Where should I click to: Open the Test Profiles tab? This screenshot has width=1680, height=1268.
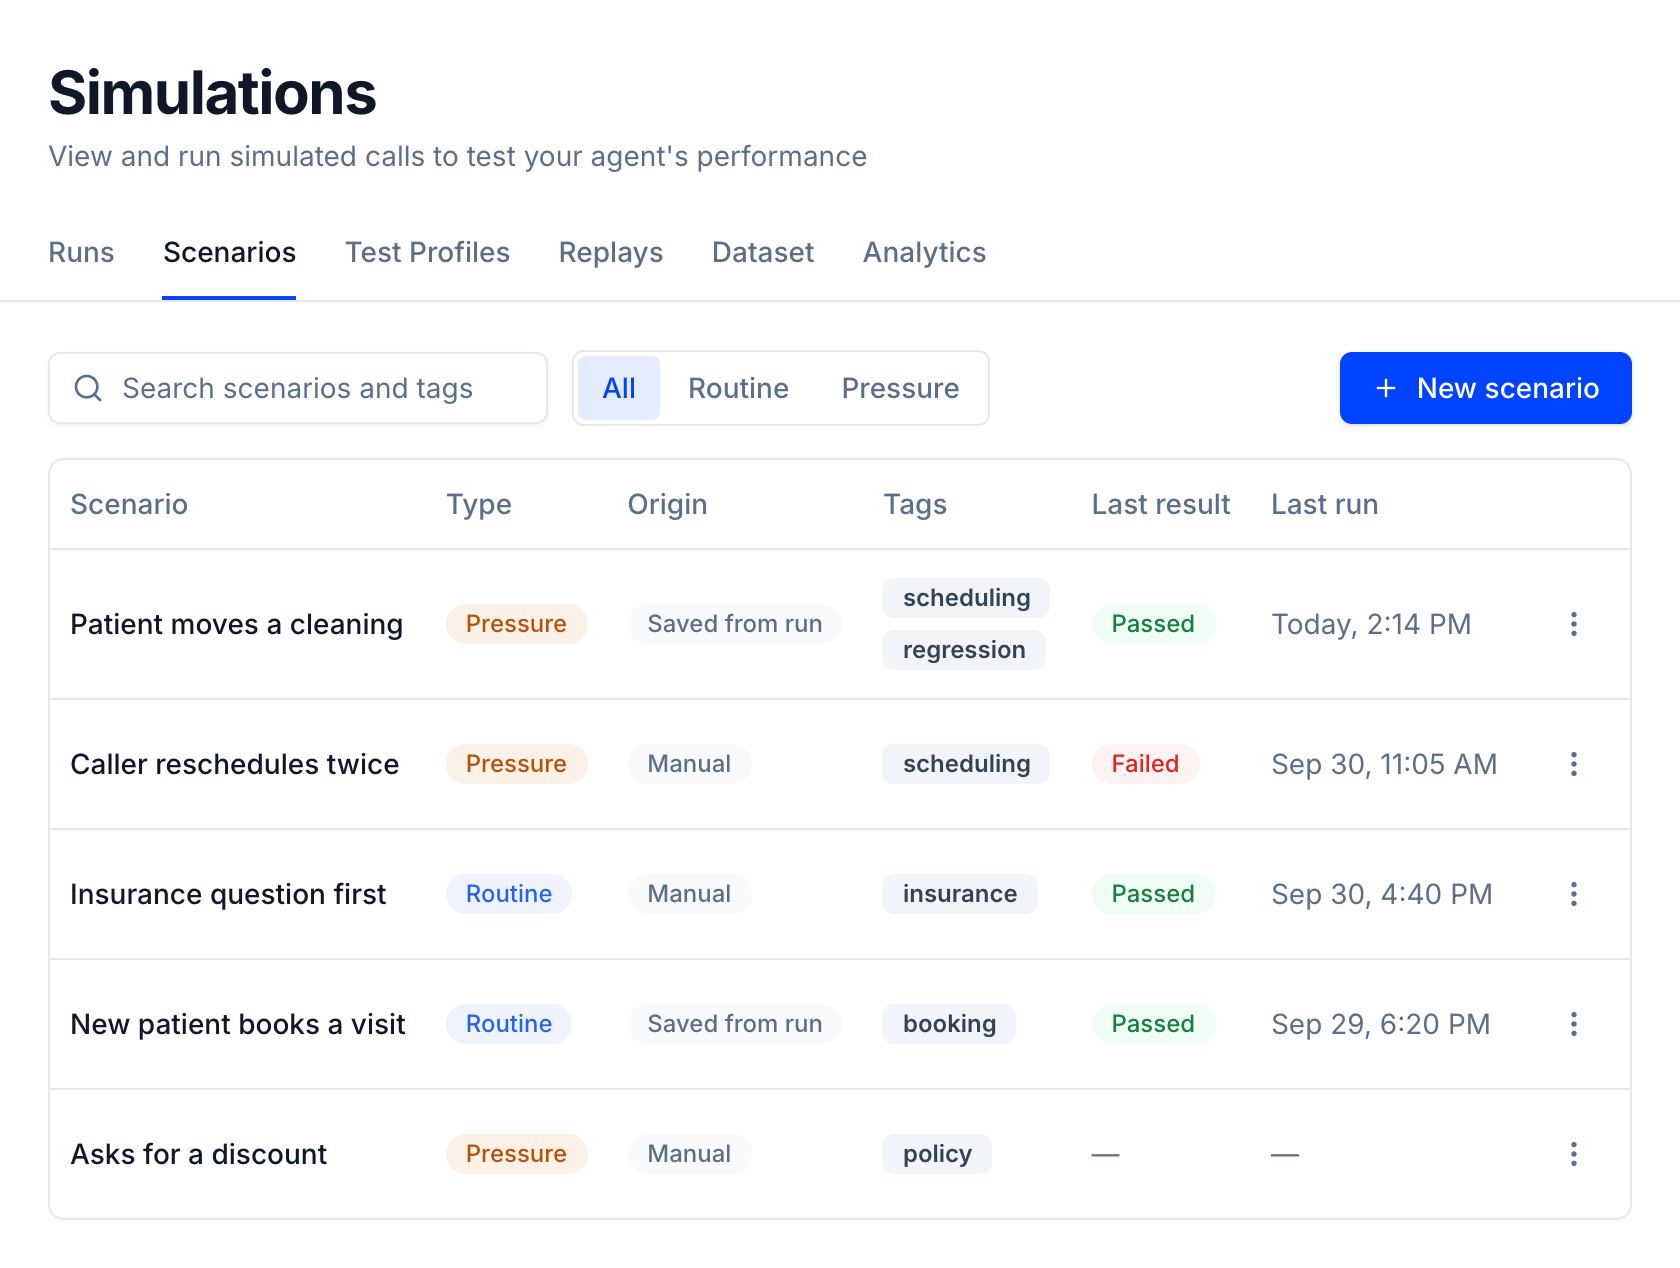click(x=427, y=252)
